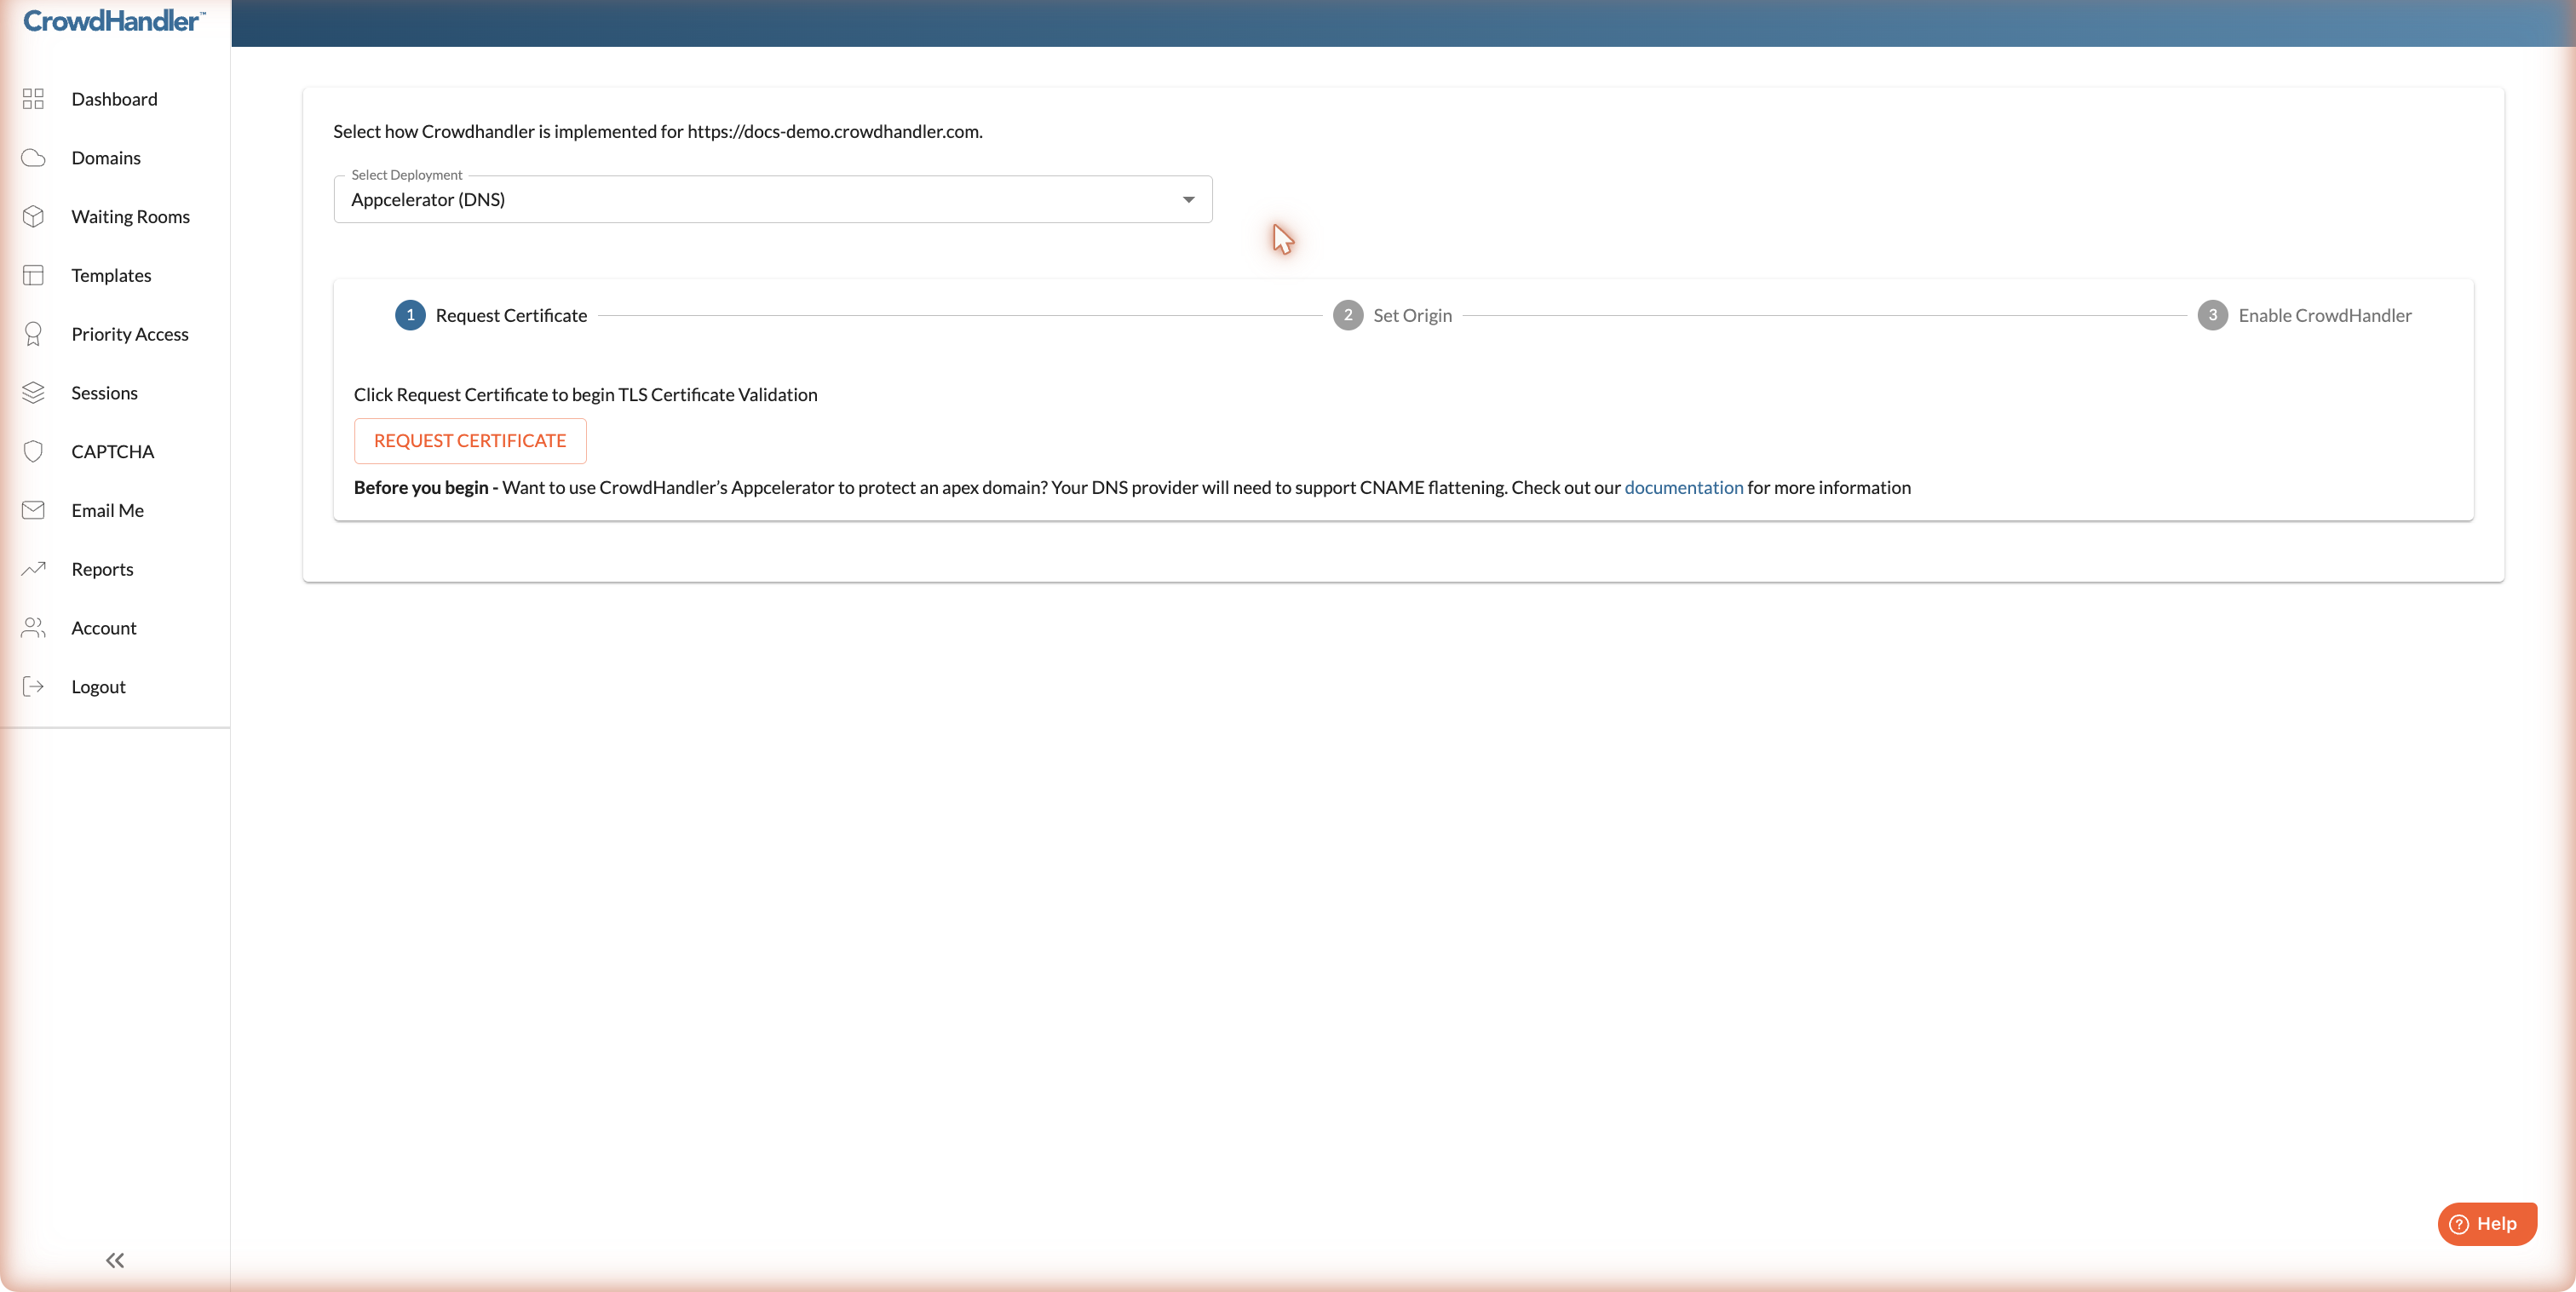Collapse the sidebar with the double chevron

pos(115,1260)
